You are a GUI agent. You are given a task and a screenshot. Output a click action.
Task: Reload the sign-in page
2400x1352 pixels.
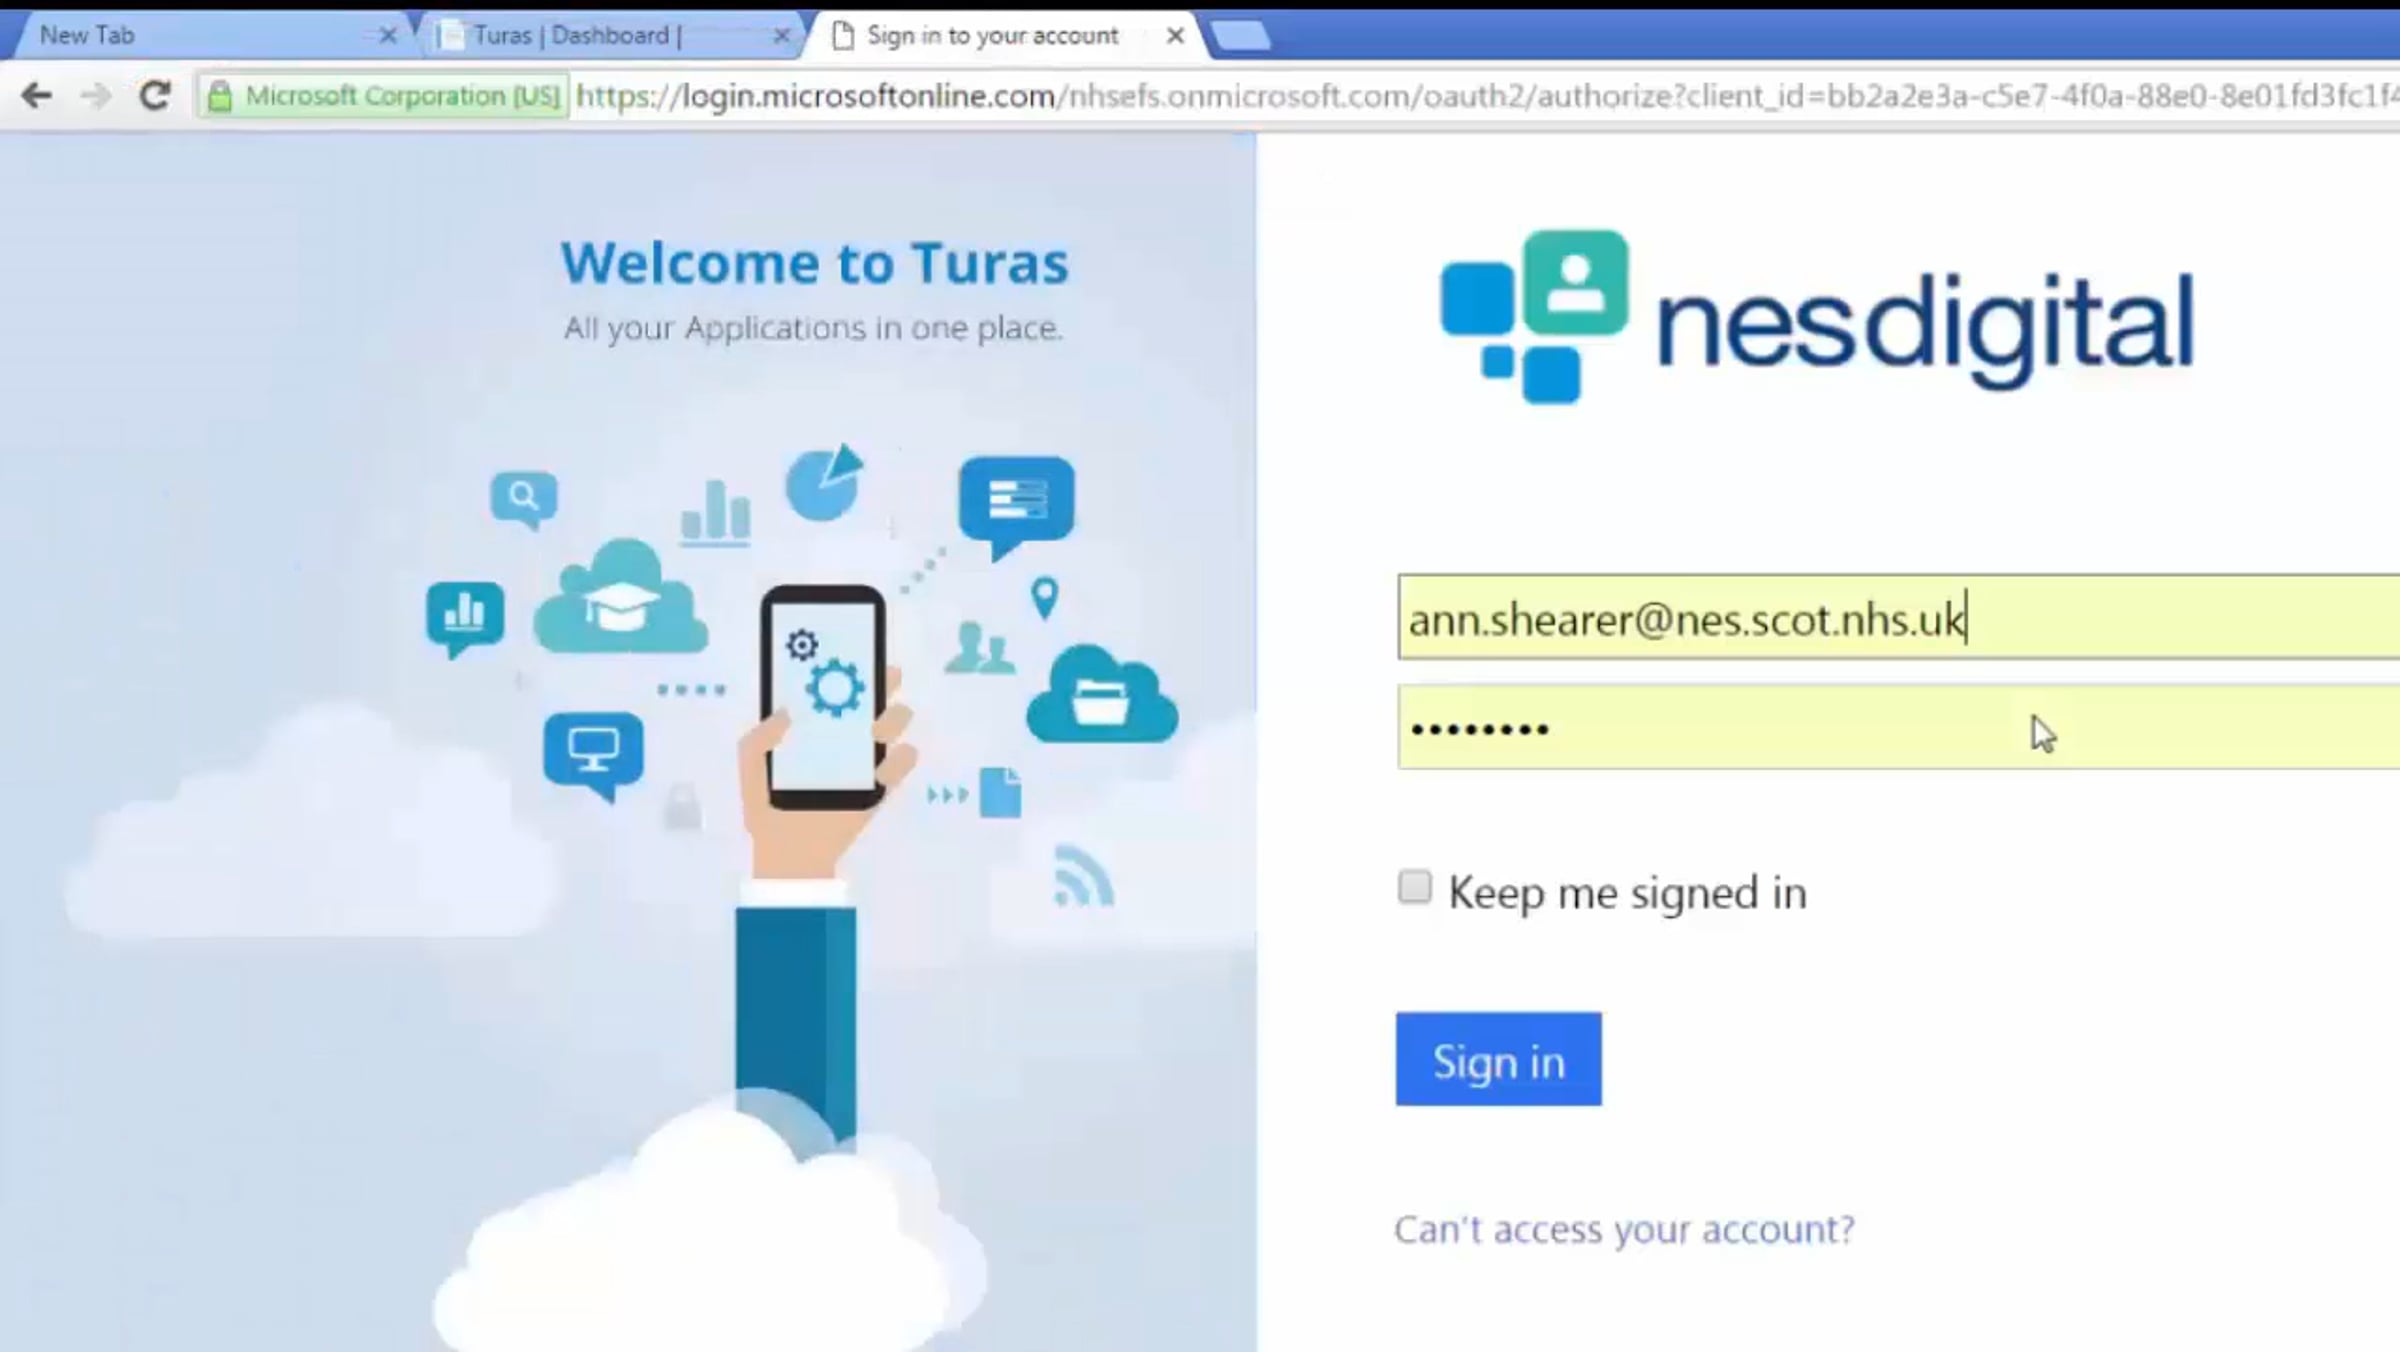tap(155, 96)
